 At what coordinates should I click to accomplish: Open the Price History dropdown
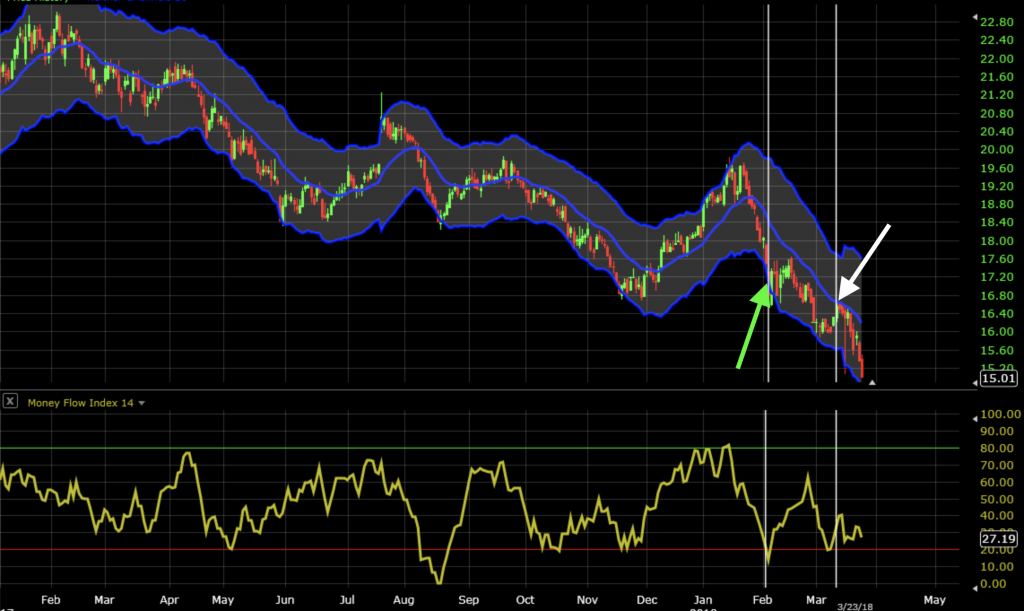click(76, 3)
